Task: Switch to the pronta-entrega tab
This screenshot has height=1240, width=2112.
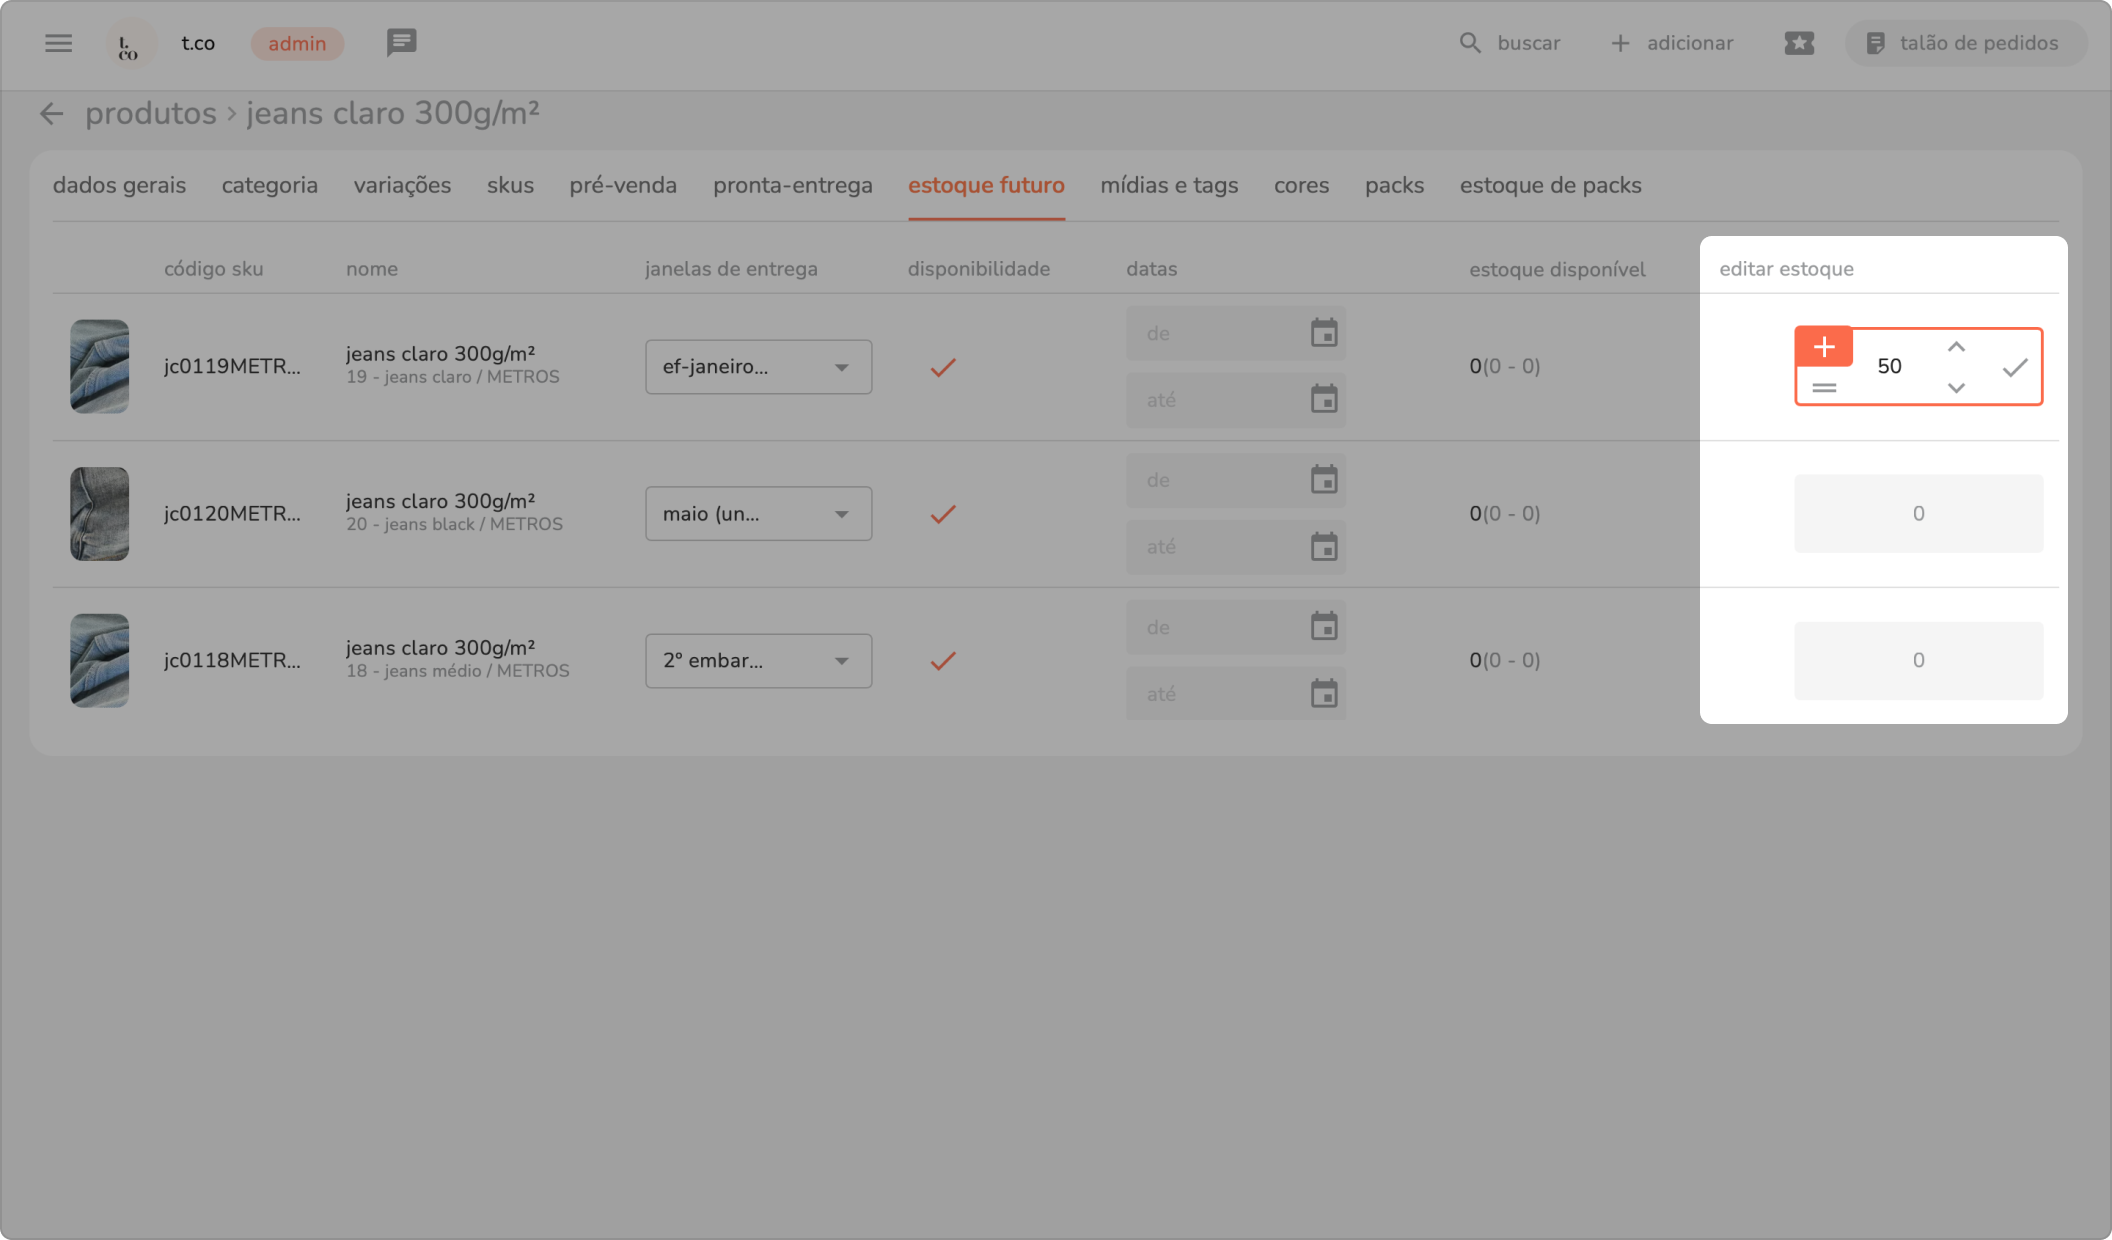Action: coord(792,186)
